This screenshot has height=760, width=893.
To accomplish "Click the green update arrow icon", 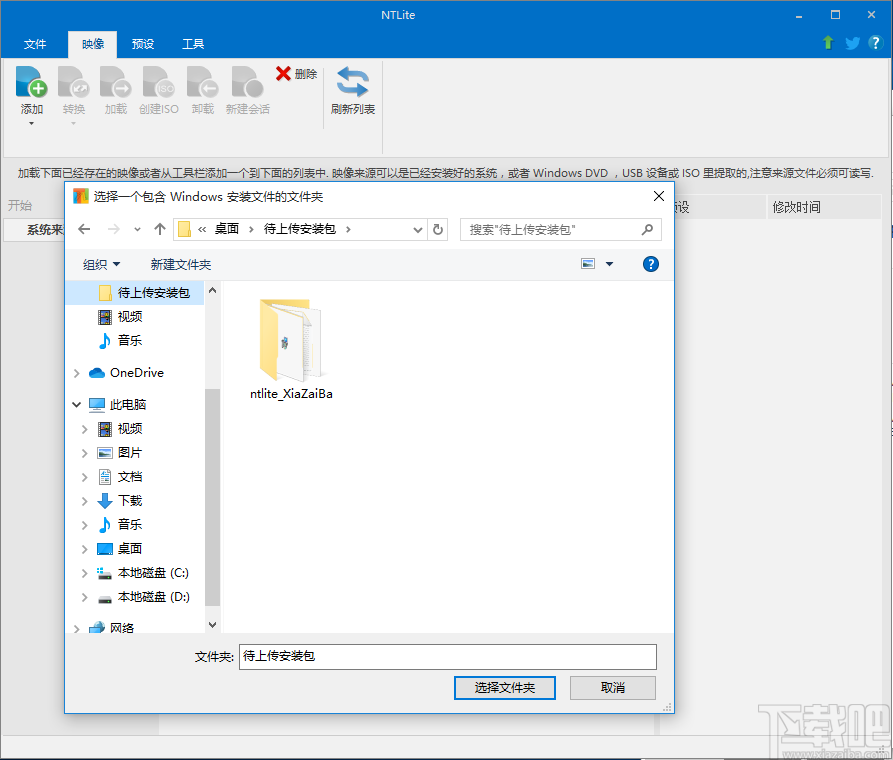I will click(827, 43).
